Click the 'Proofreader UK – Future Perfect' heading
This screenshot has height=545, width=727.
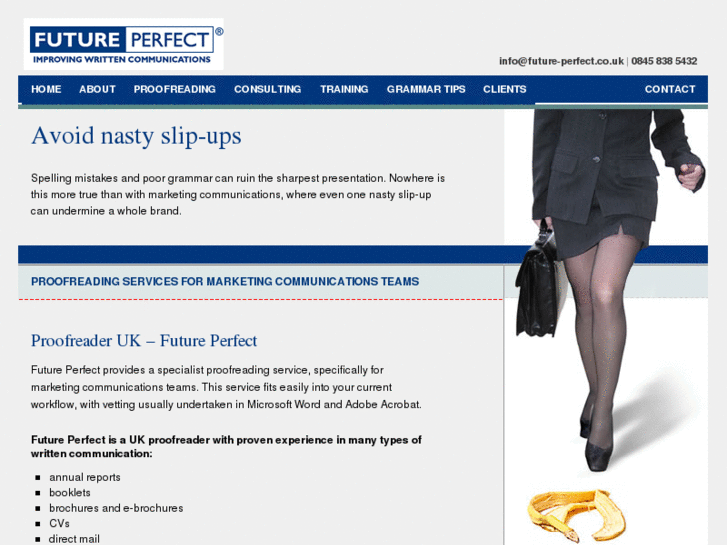click(x=144, y=341)
